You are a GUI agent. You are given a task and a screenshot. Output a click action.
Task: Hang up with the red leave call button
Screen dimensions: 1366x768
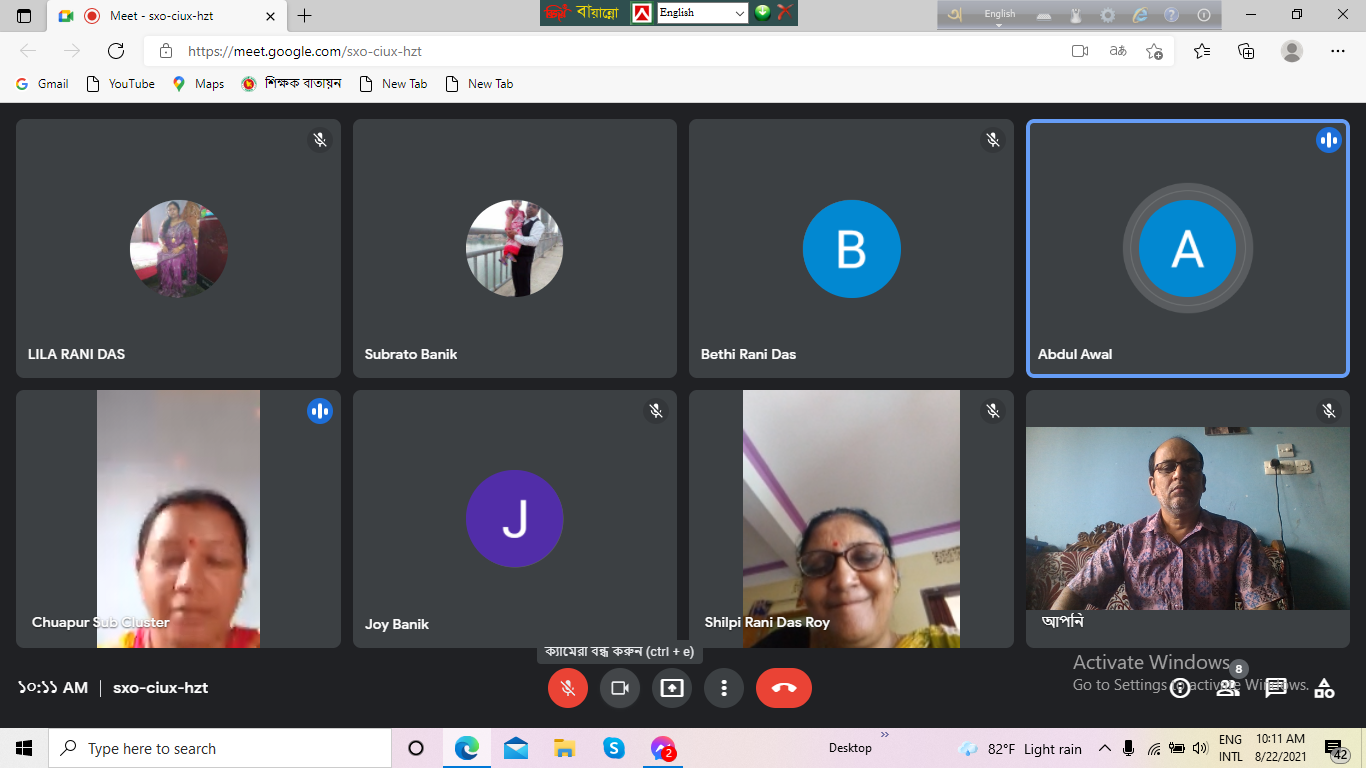click(784, 688)
